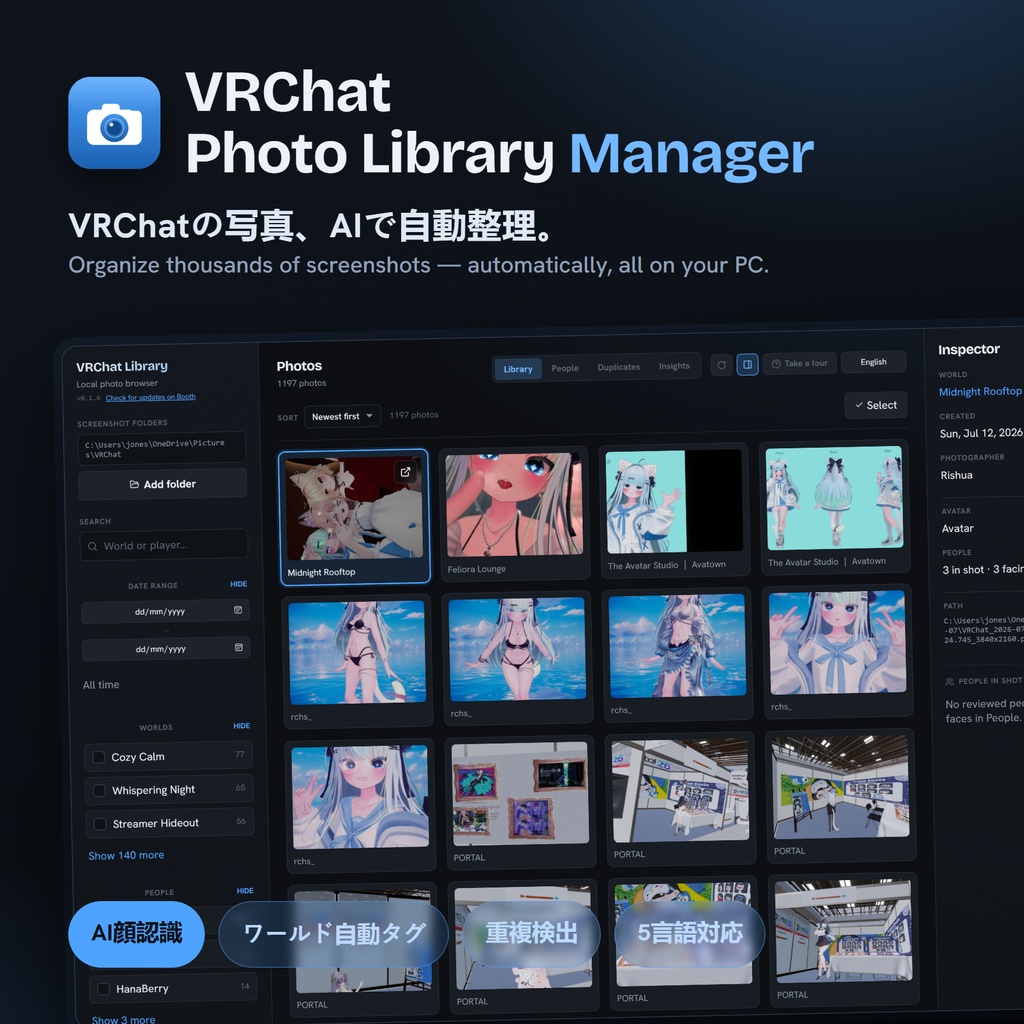Expand Show 140 more worlds
The width and height of the screenshot is (1024, 1024).
(x=126, y=855)
